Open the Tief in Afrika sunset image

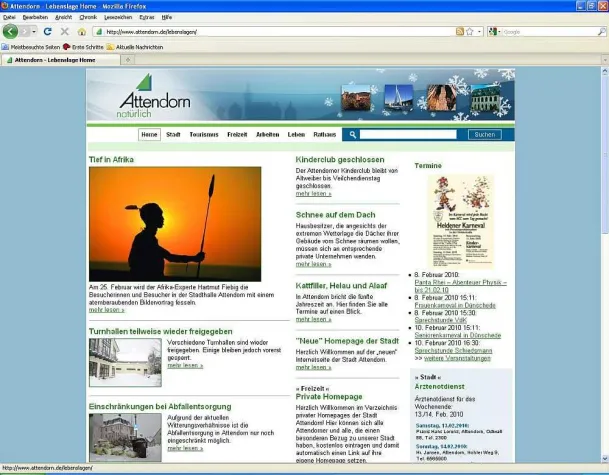[x=175, y=224]
